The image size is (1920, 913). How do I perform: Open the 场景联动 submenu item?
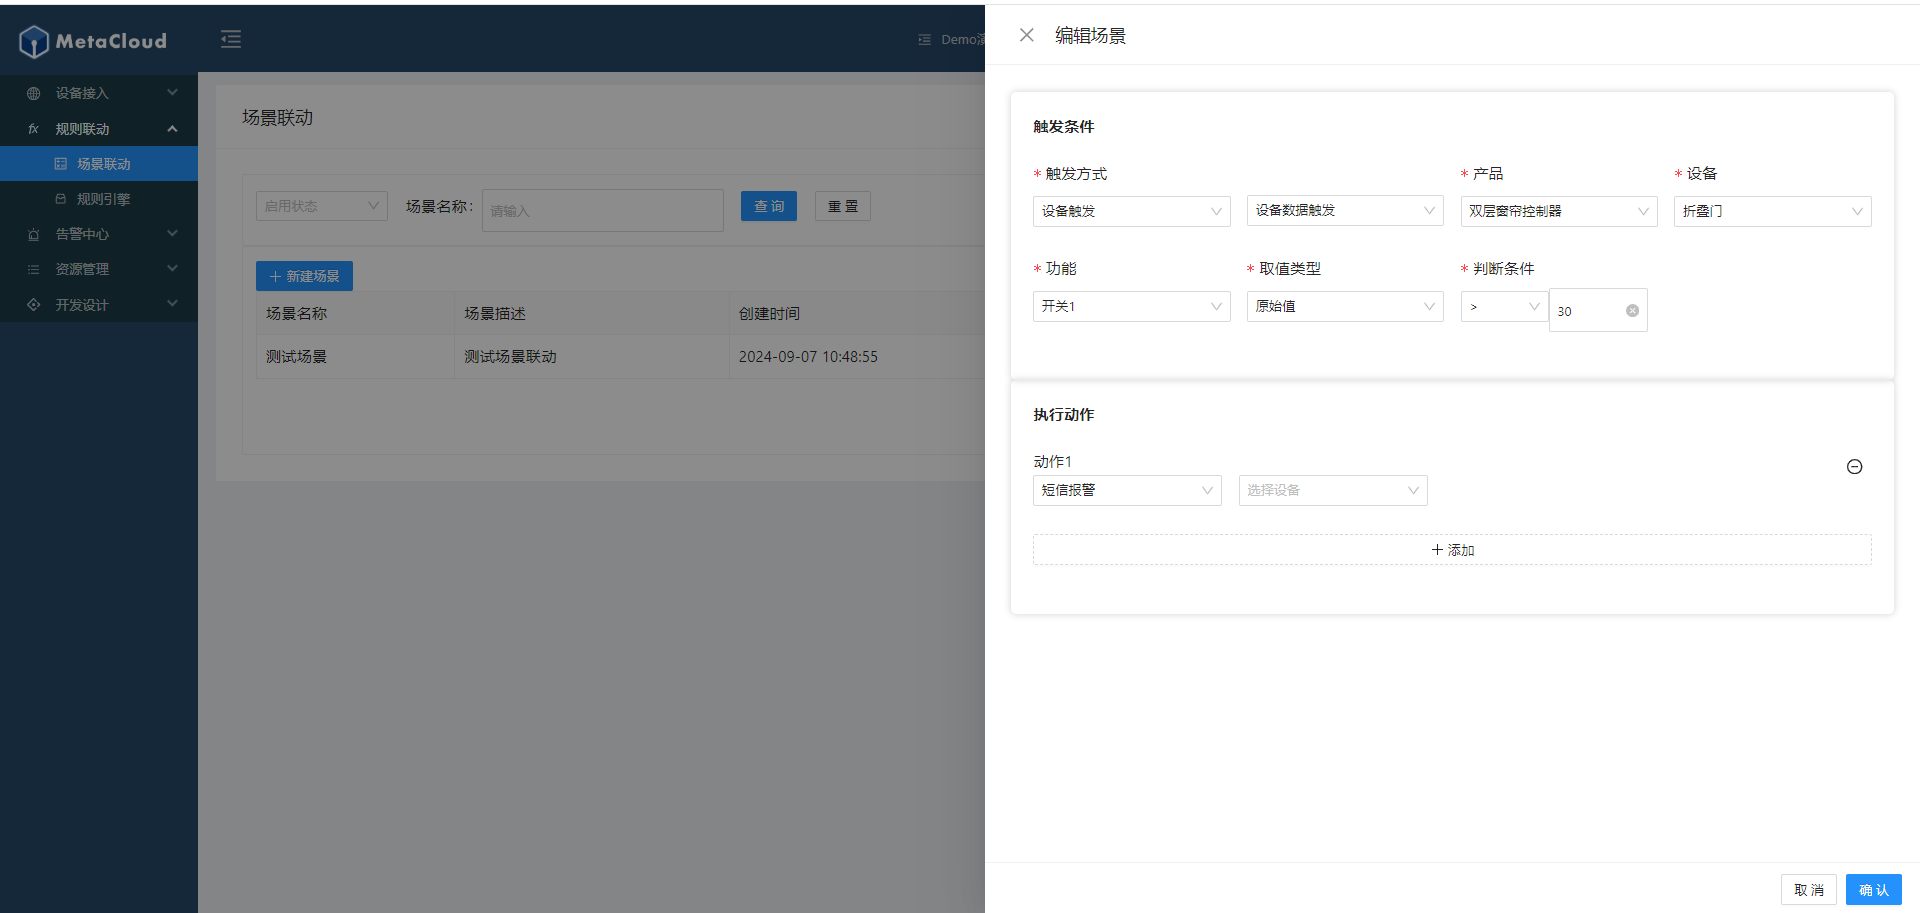tap(99, 164)
